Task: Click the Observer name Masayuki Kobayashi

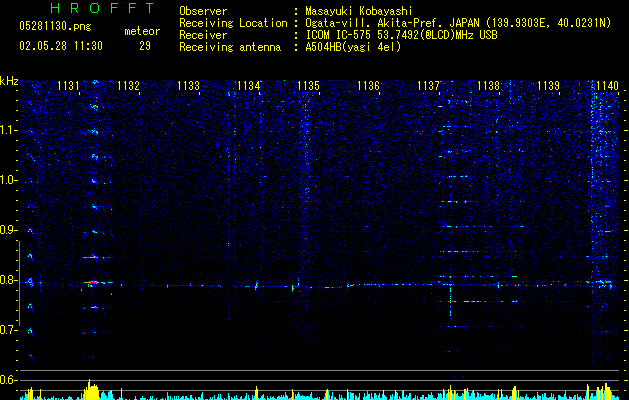Action: 359,11
